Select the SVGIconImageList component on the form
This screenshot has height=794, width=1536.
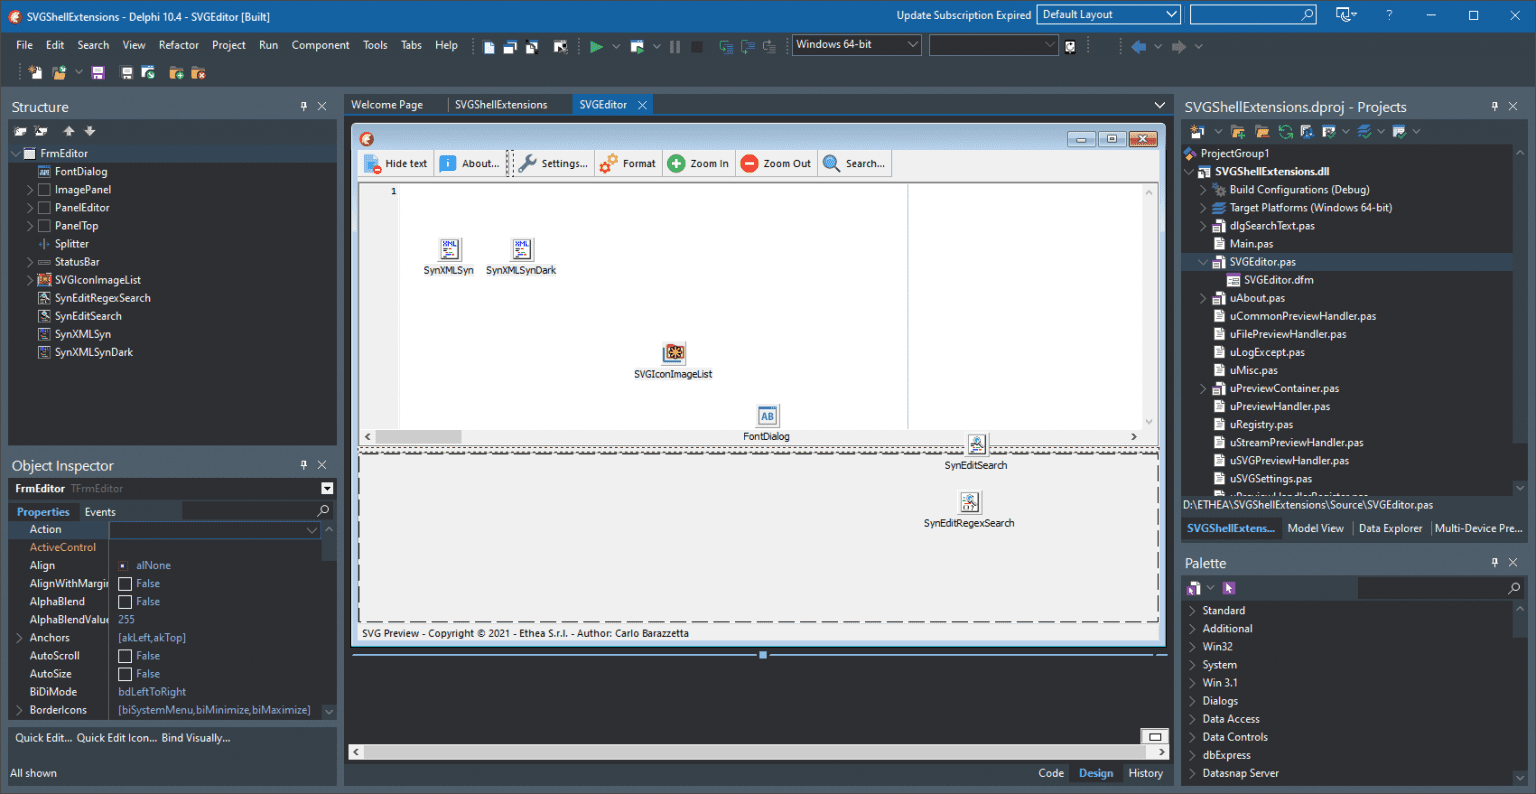tap(674, 353)
